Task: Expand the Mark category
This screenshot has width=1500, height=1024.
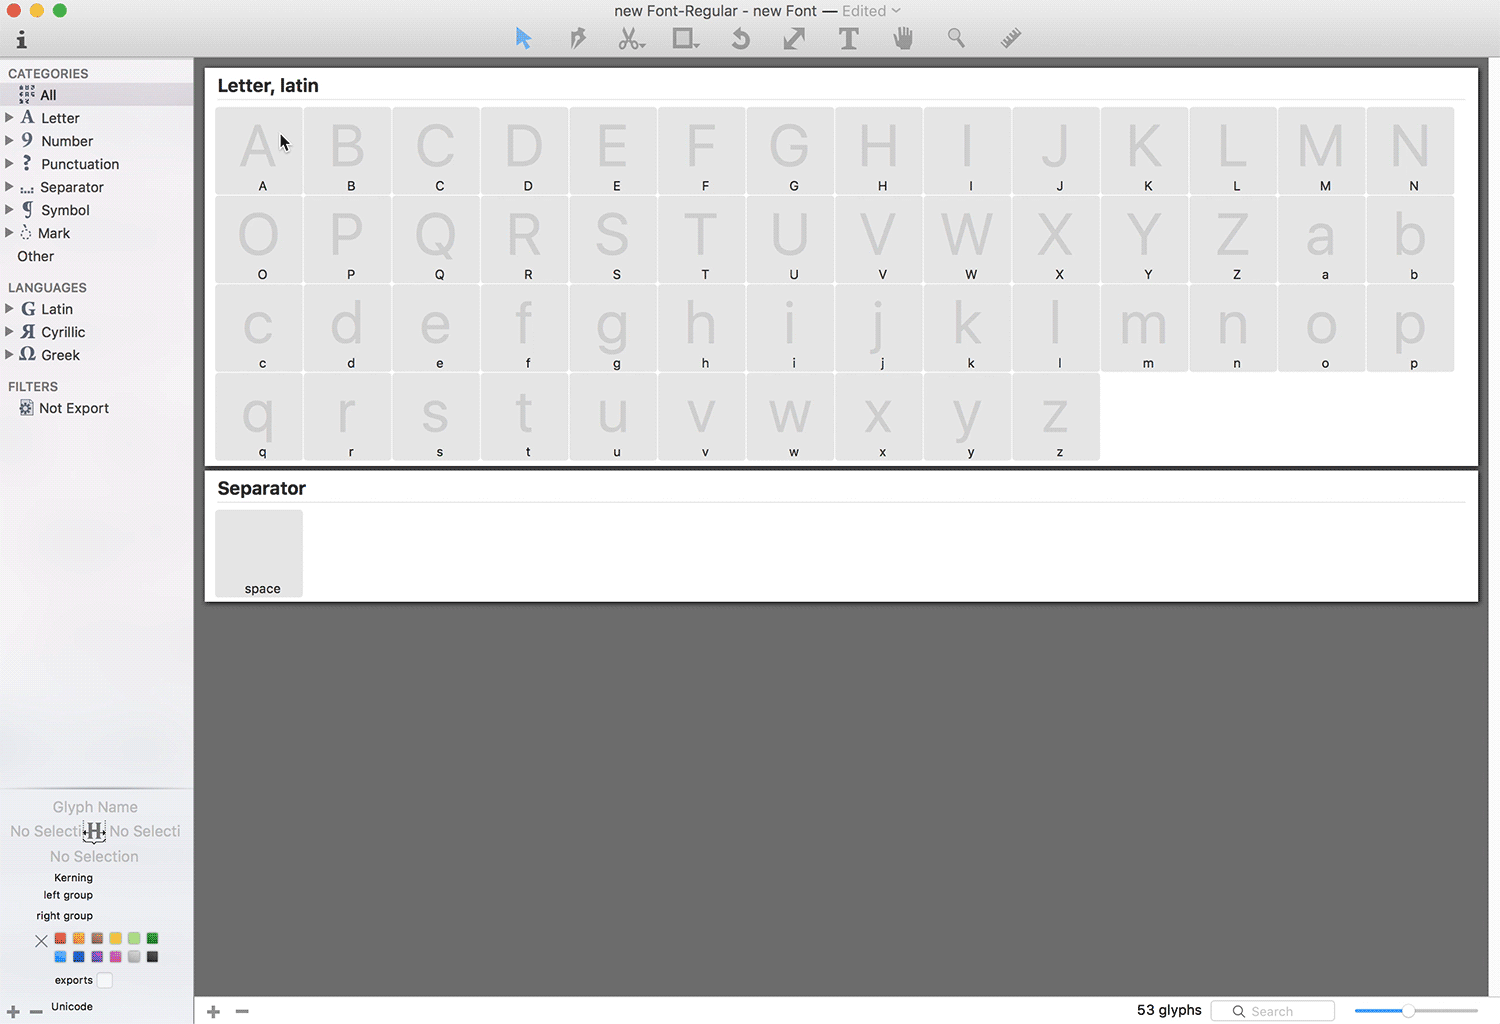Action: click(x=9, y=232)
